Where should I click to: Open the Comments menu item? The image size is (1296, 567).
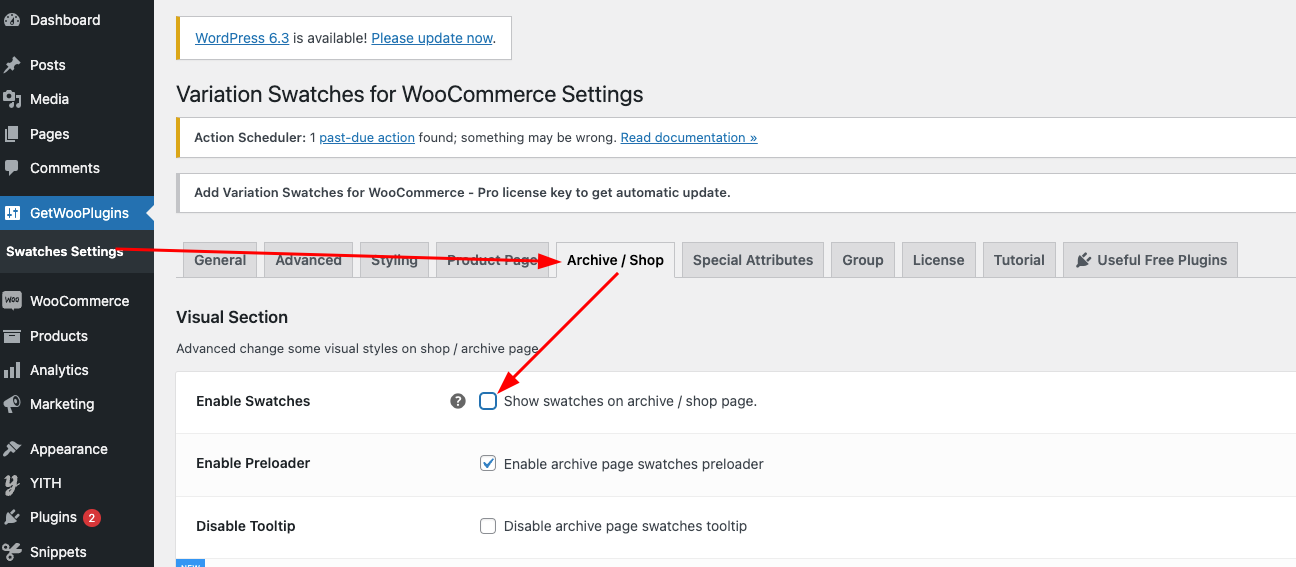[77, 168]
